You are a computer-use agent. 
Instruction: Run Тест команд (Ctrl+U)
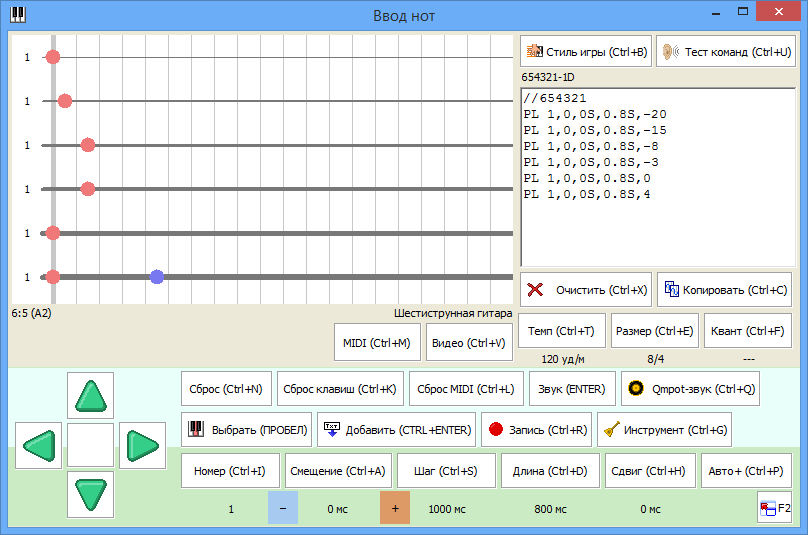pos(726,51)
